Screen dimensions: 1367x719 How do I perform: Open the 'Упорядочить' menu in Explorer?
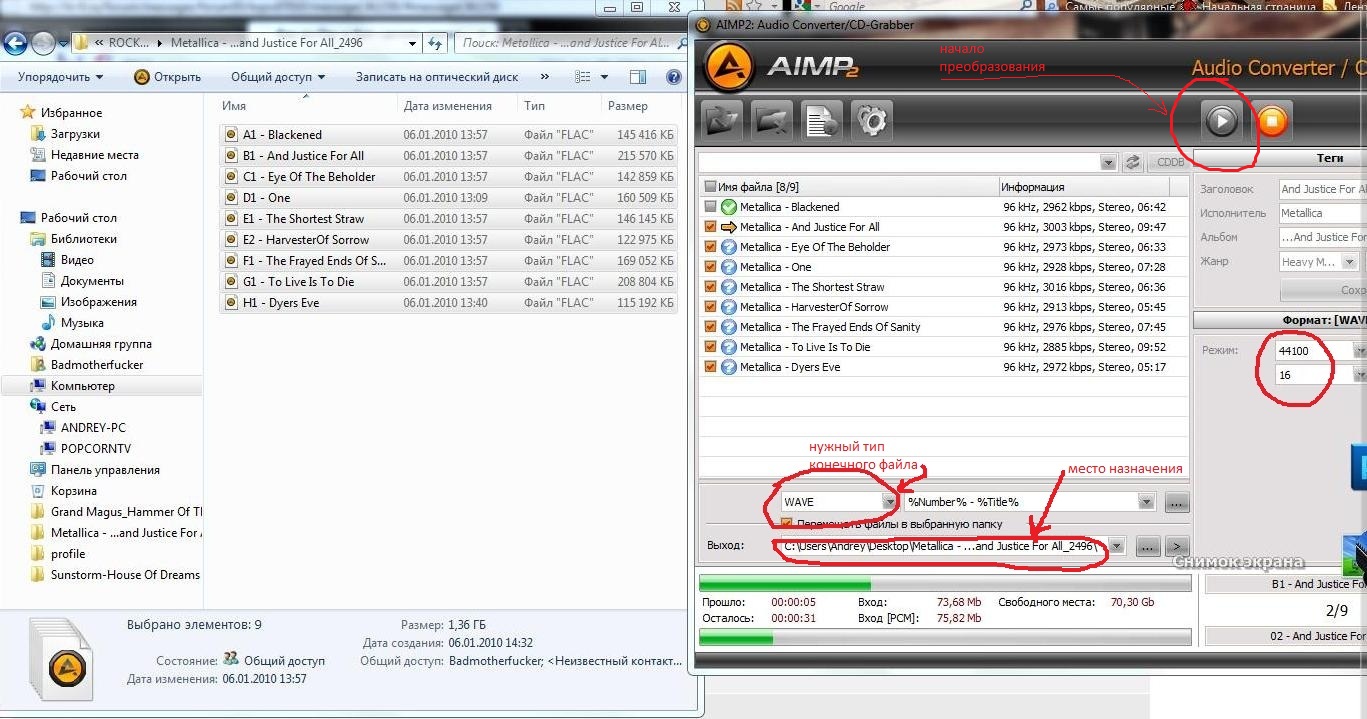[60, 77]
